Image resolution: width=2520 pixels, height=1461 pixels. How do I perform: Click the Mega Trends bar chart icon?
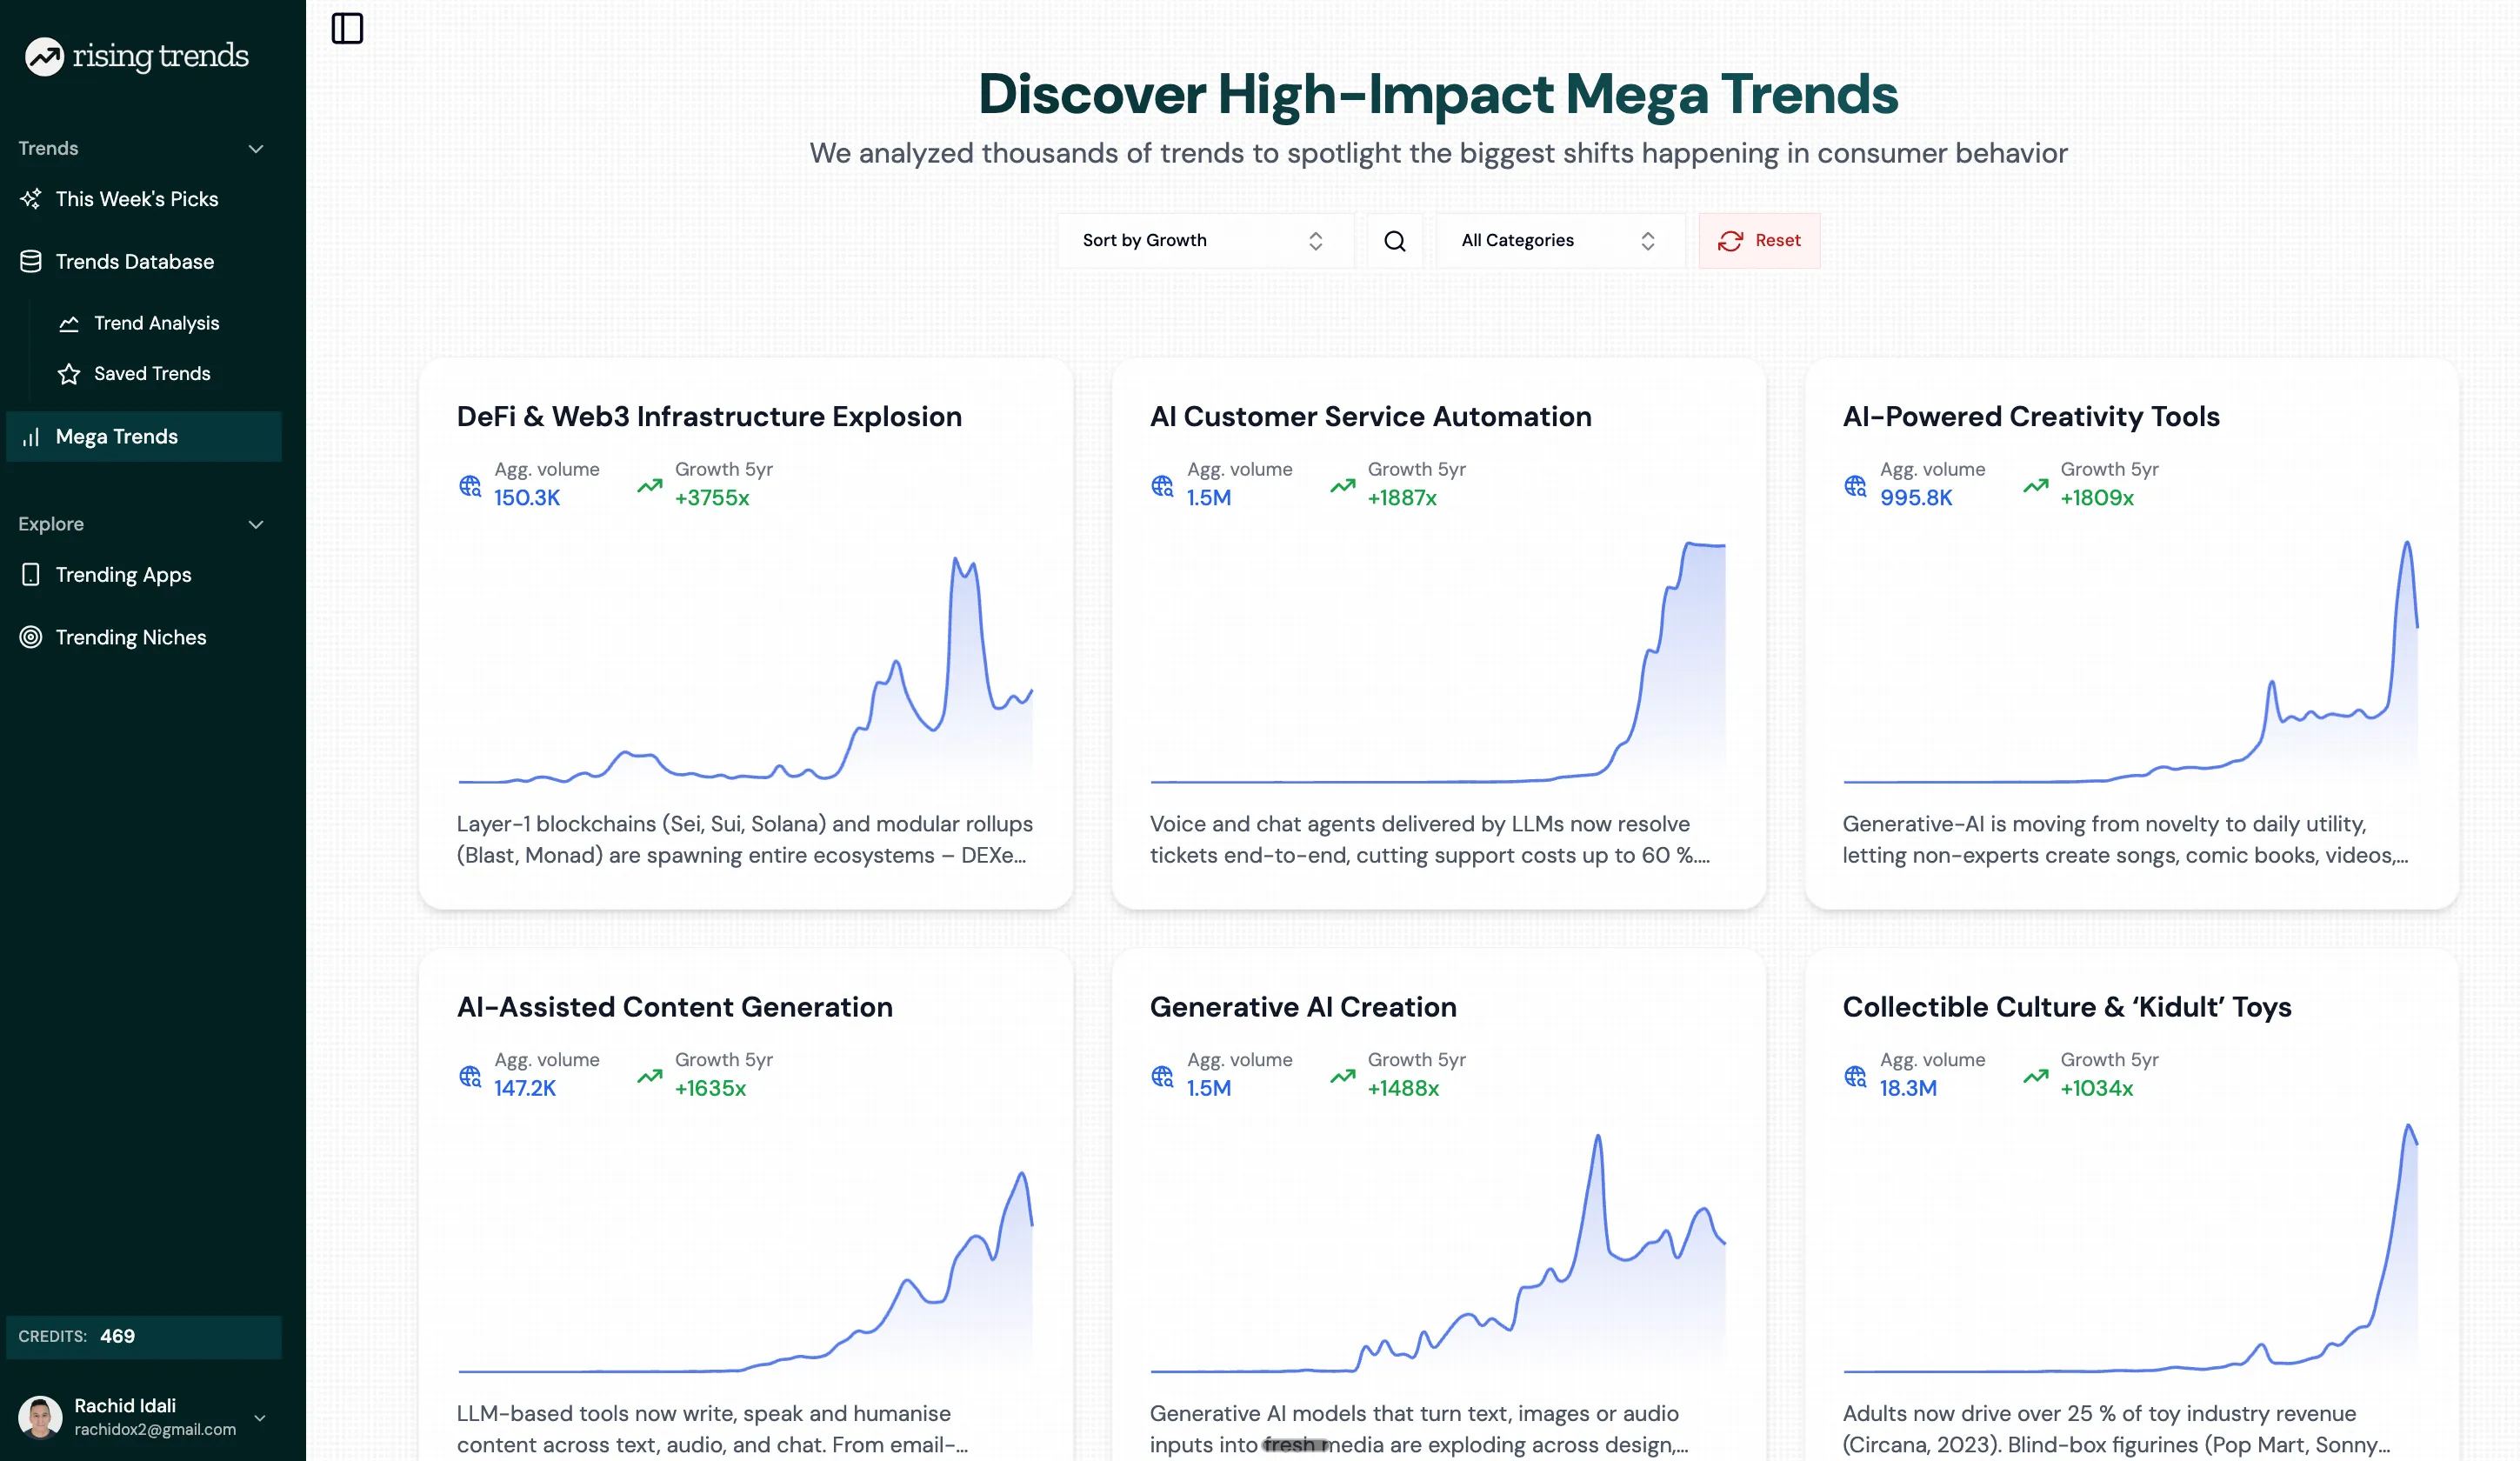pyautogui.click(x=30, y=436)
